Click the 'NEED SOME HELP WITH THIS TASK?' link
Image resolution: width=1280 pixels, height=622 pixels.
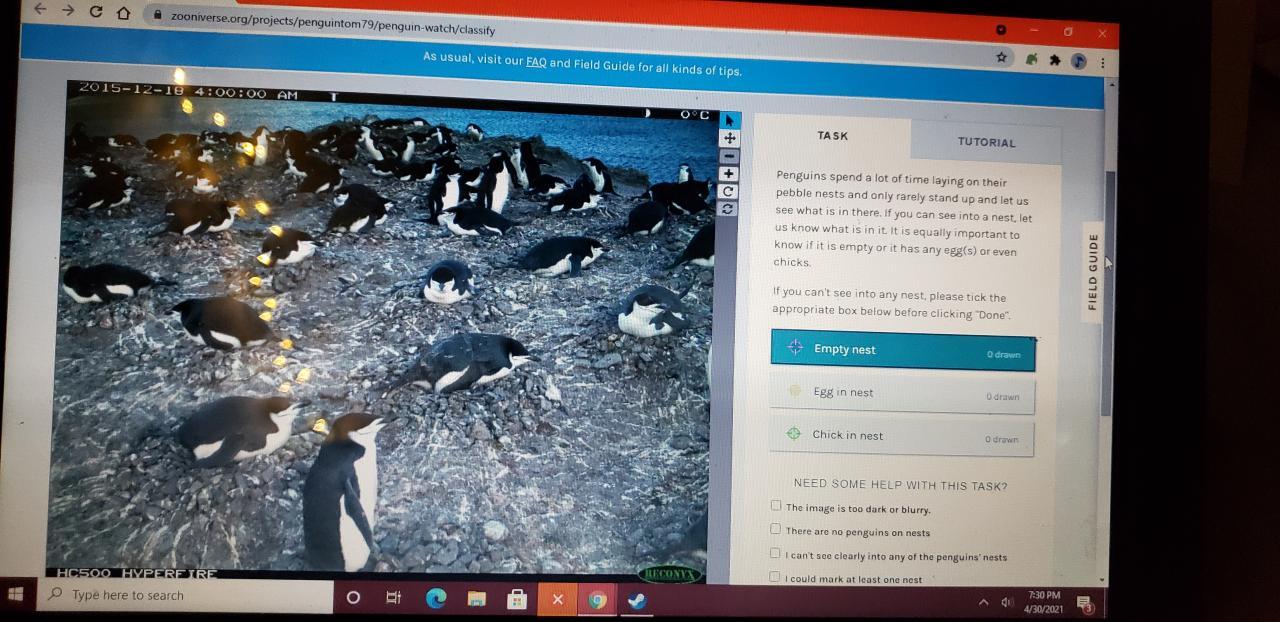pos(900,485)
